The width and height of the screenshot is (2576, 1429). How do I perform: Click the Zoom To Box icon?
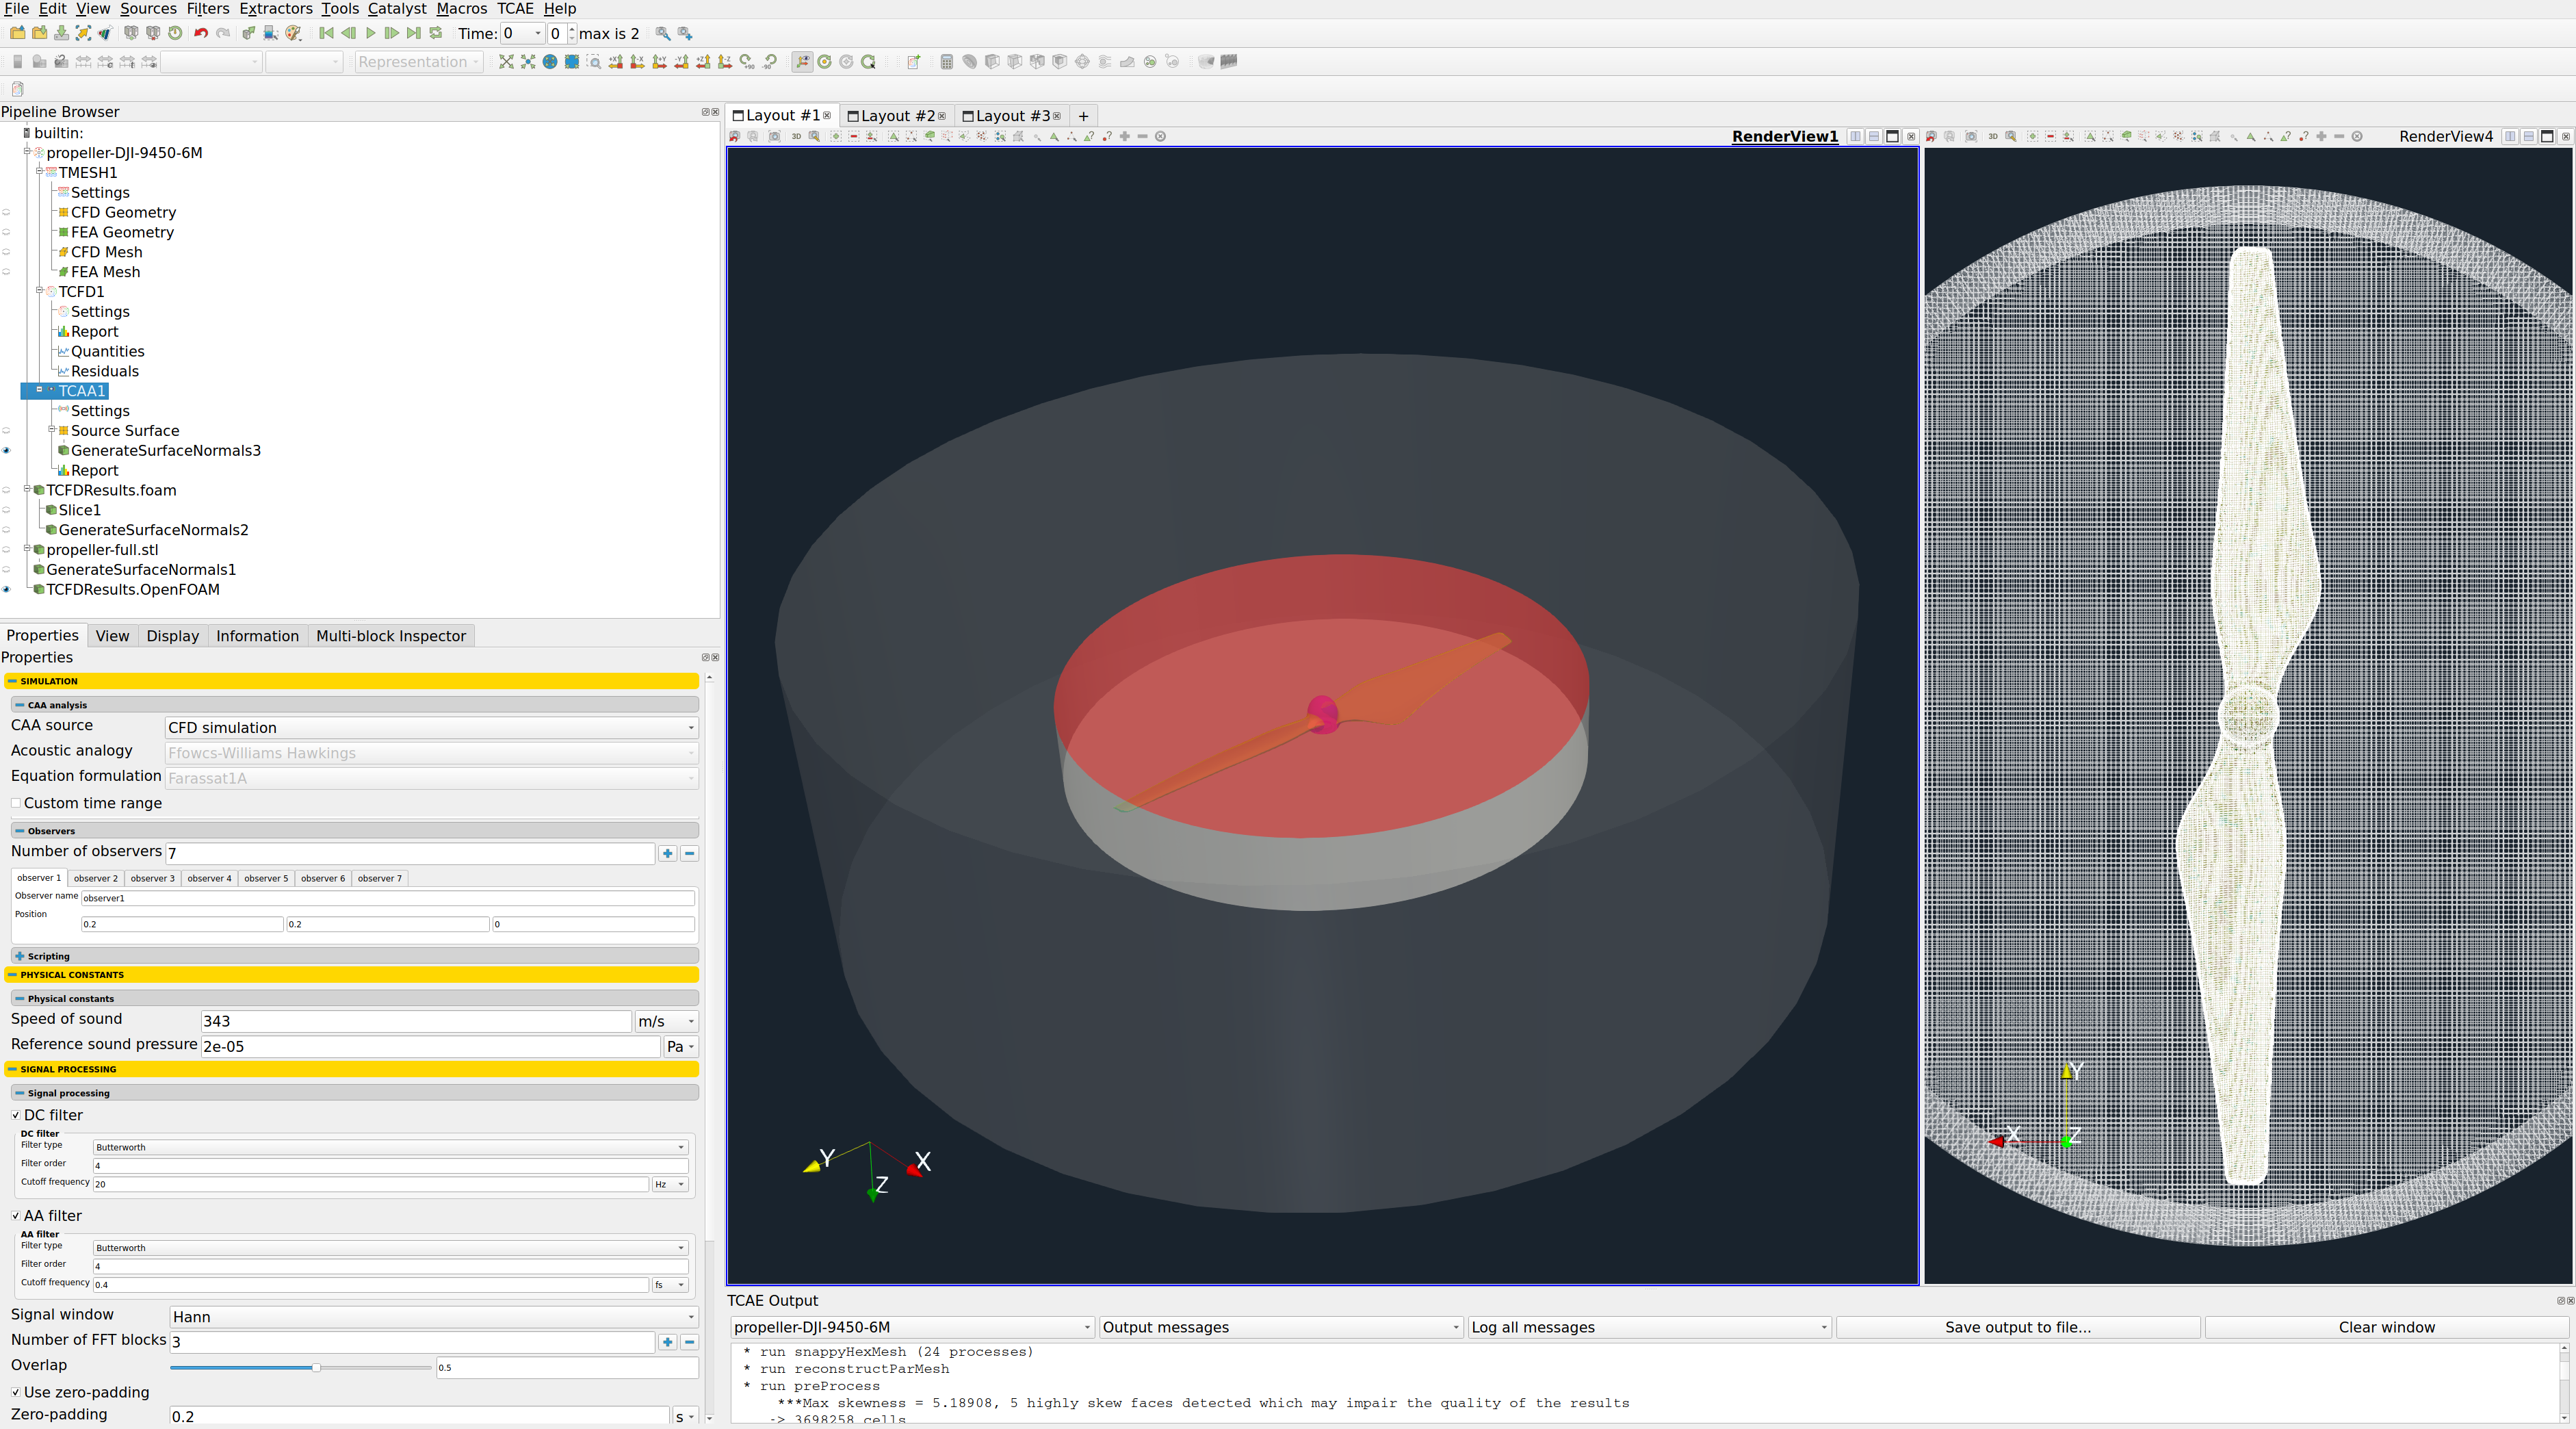coord(594,62)
